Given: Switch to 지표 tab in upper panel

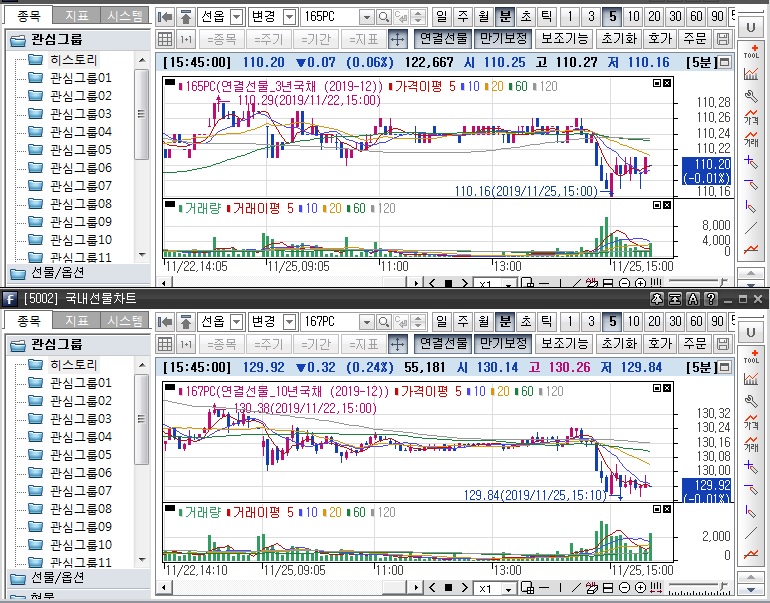Looking at the screenshot, I should [x=76, y=16].
